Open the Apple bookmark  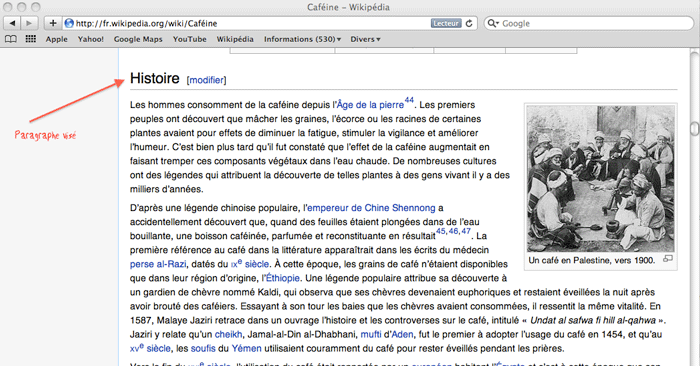[57, 39]
